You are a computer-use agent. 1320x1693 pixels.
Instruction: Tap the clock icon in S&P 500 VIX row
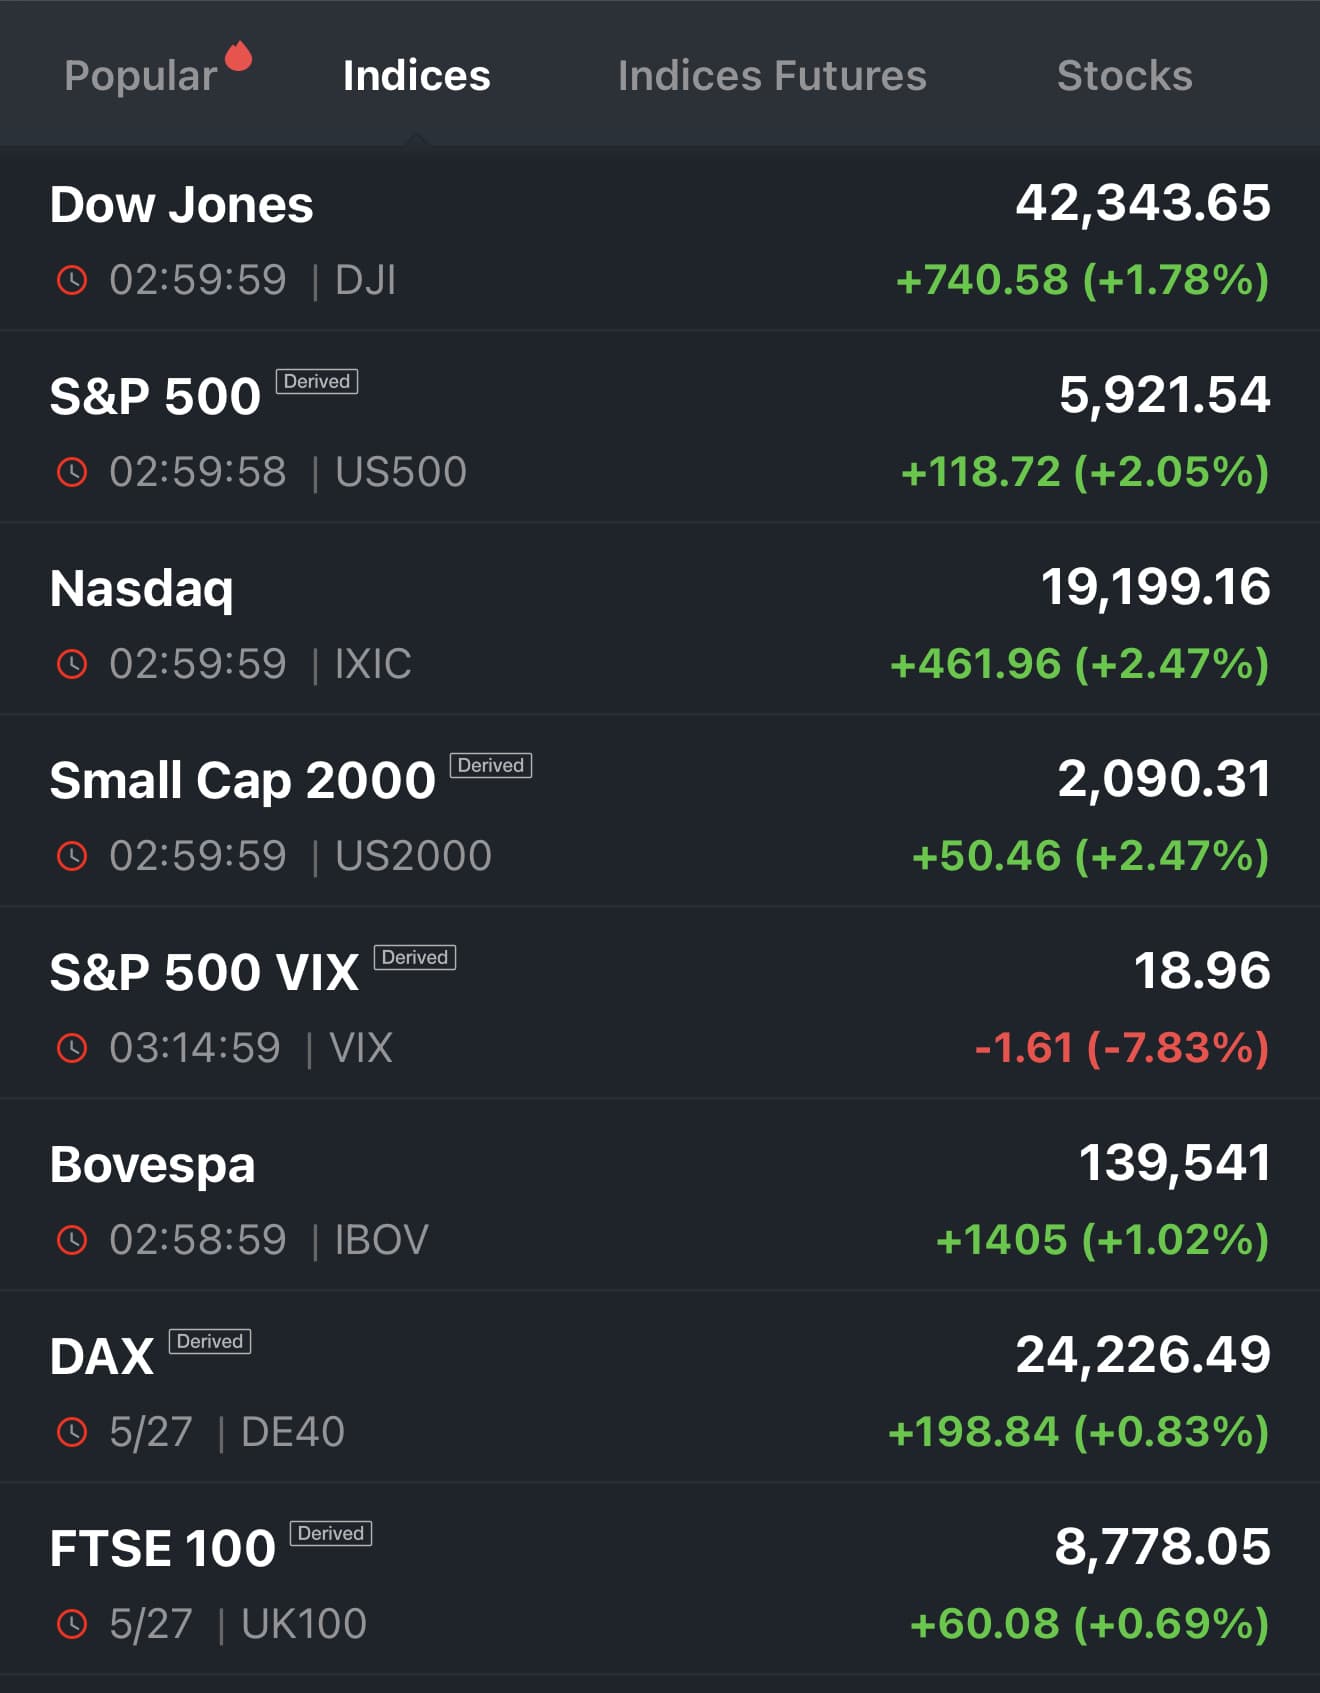coord(72,1048)
